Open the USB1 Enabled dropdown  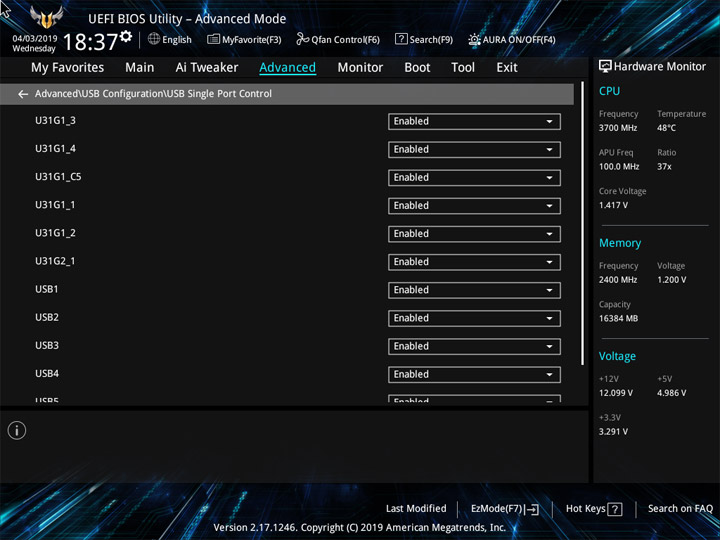point(474,290)
